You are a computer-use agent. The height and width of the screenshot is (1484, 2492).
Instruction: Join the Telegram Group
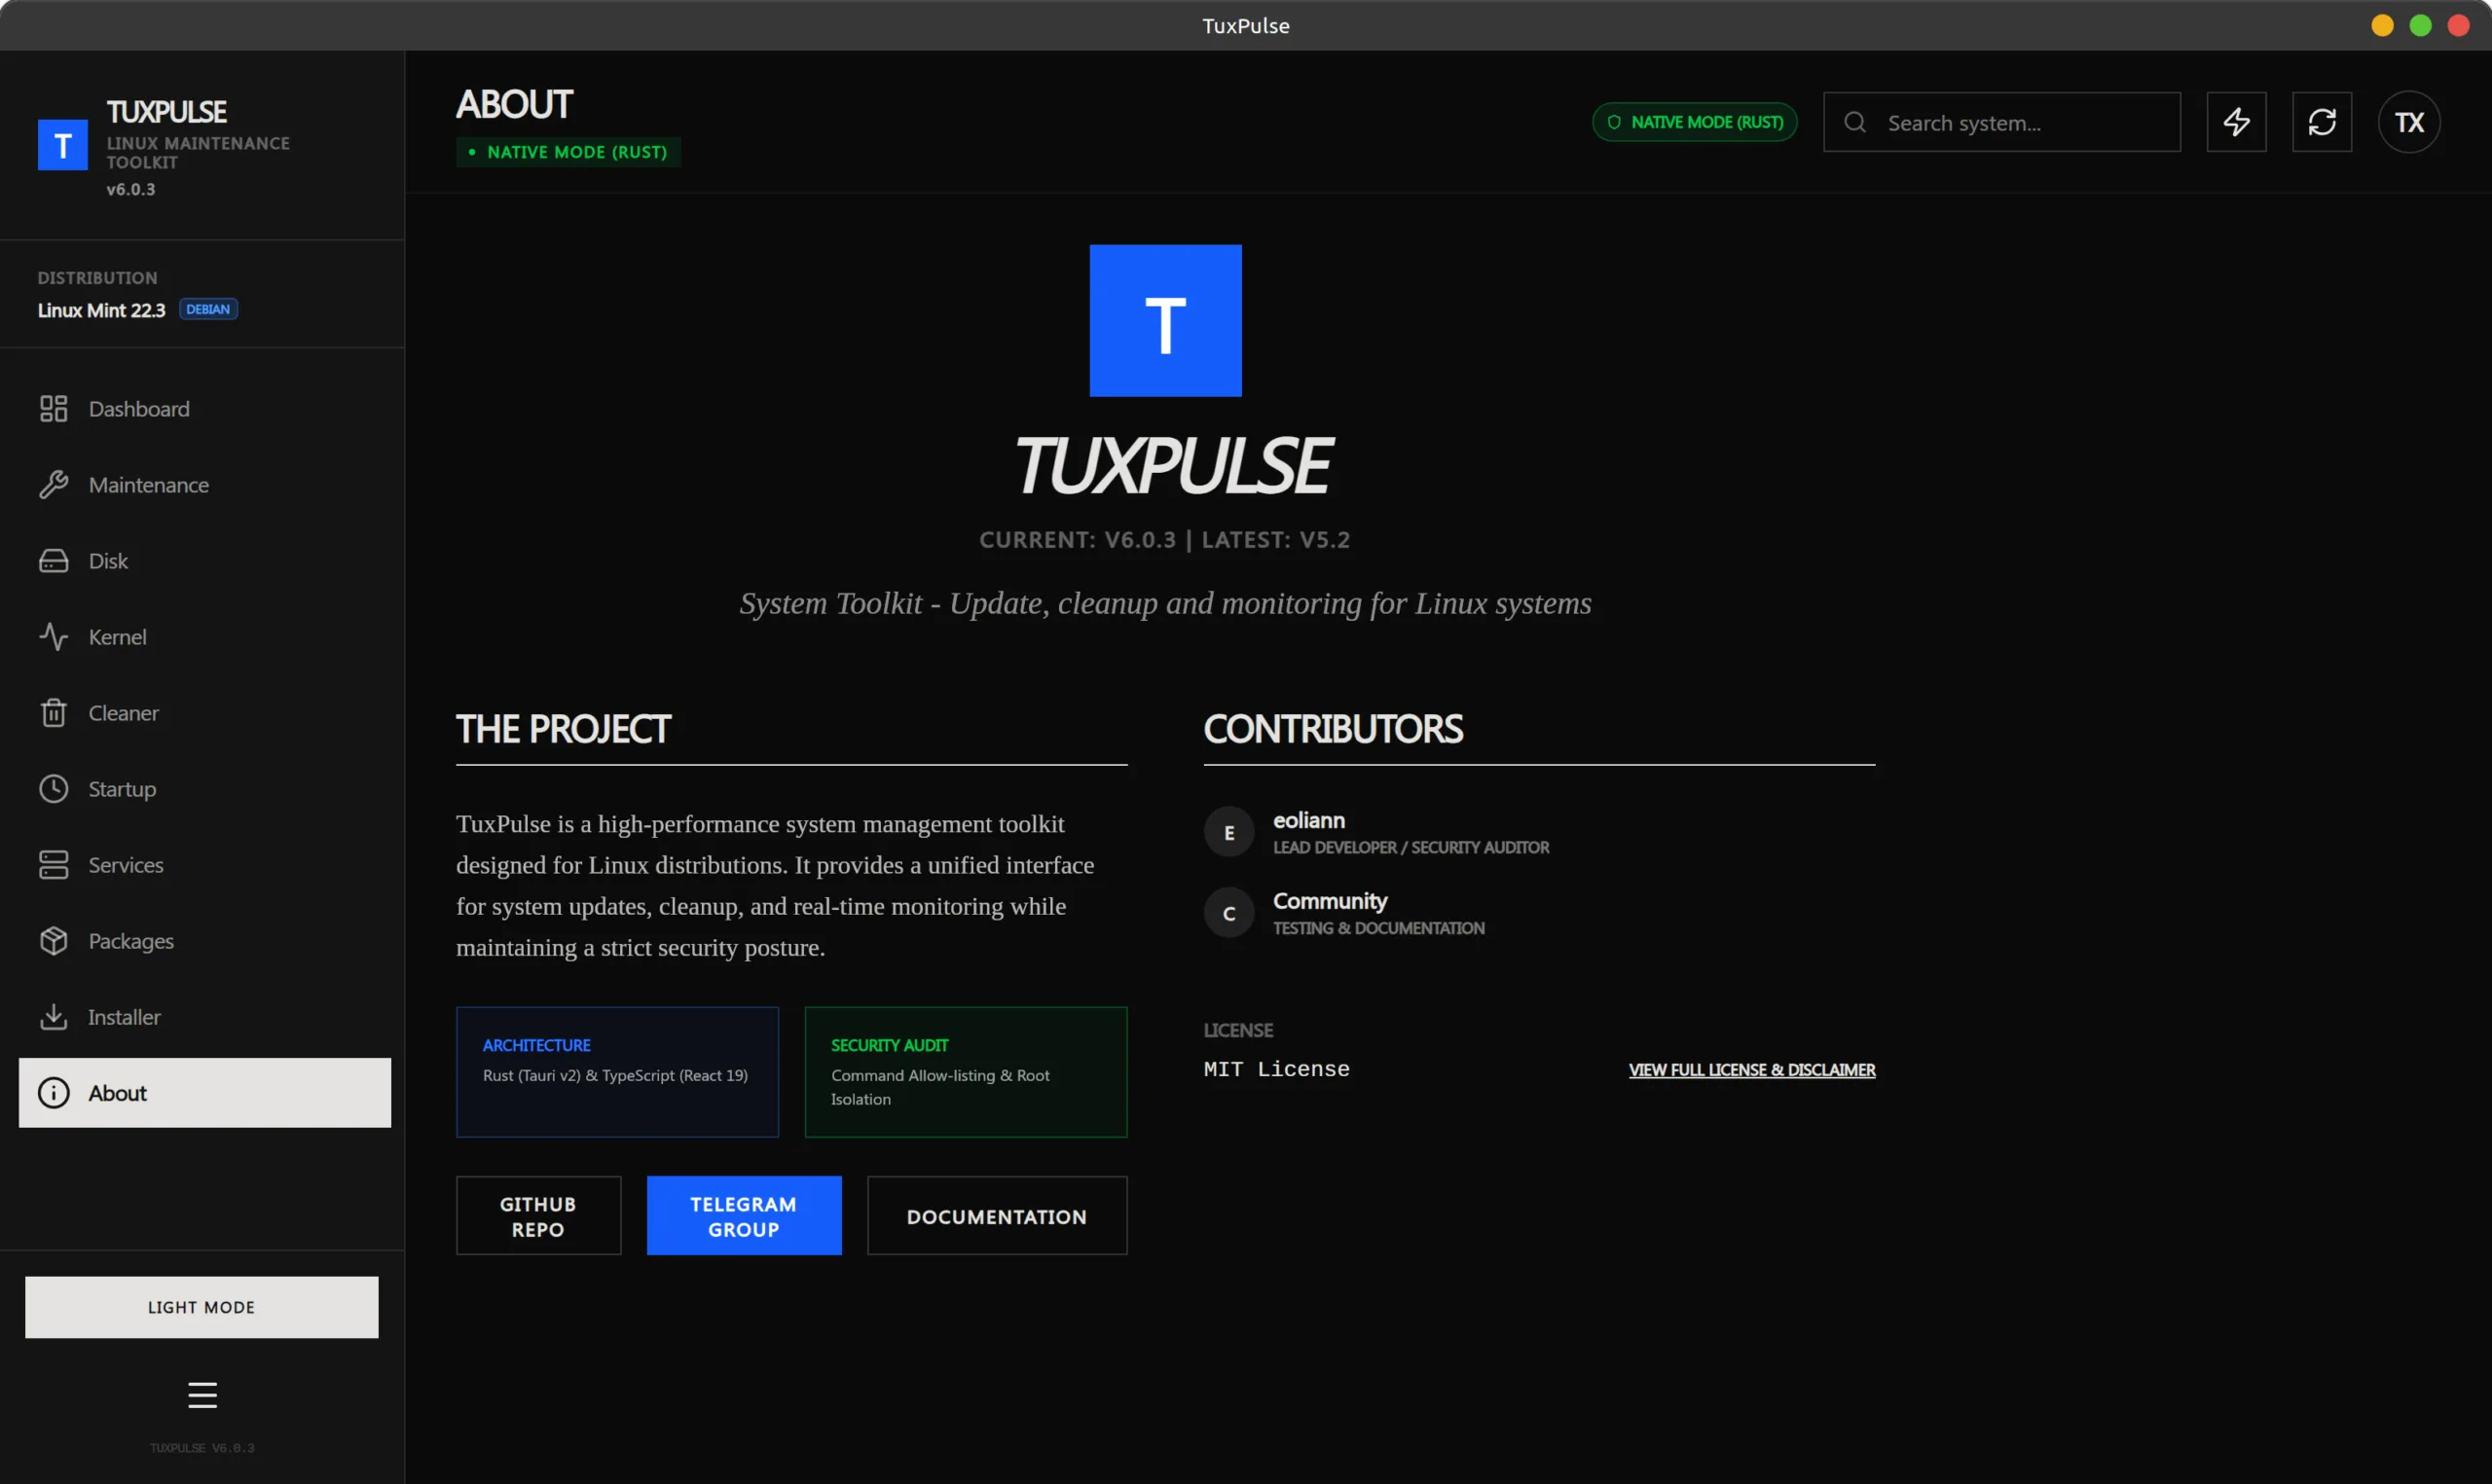click(743, 1216)
